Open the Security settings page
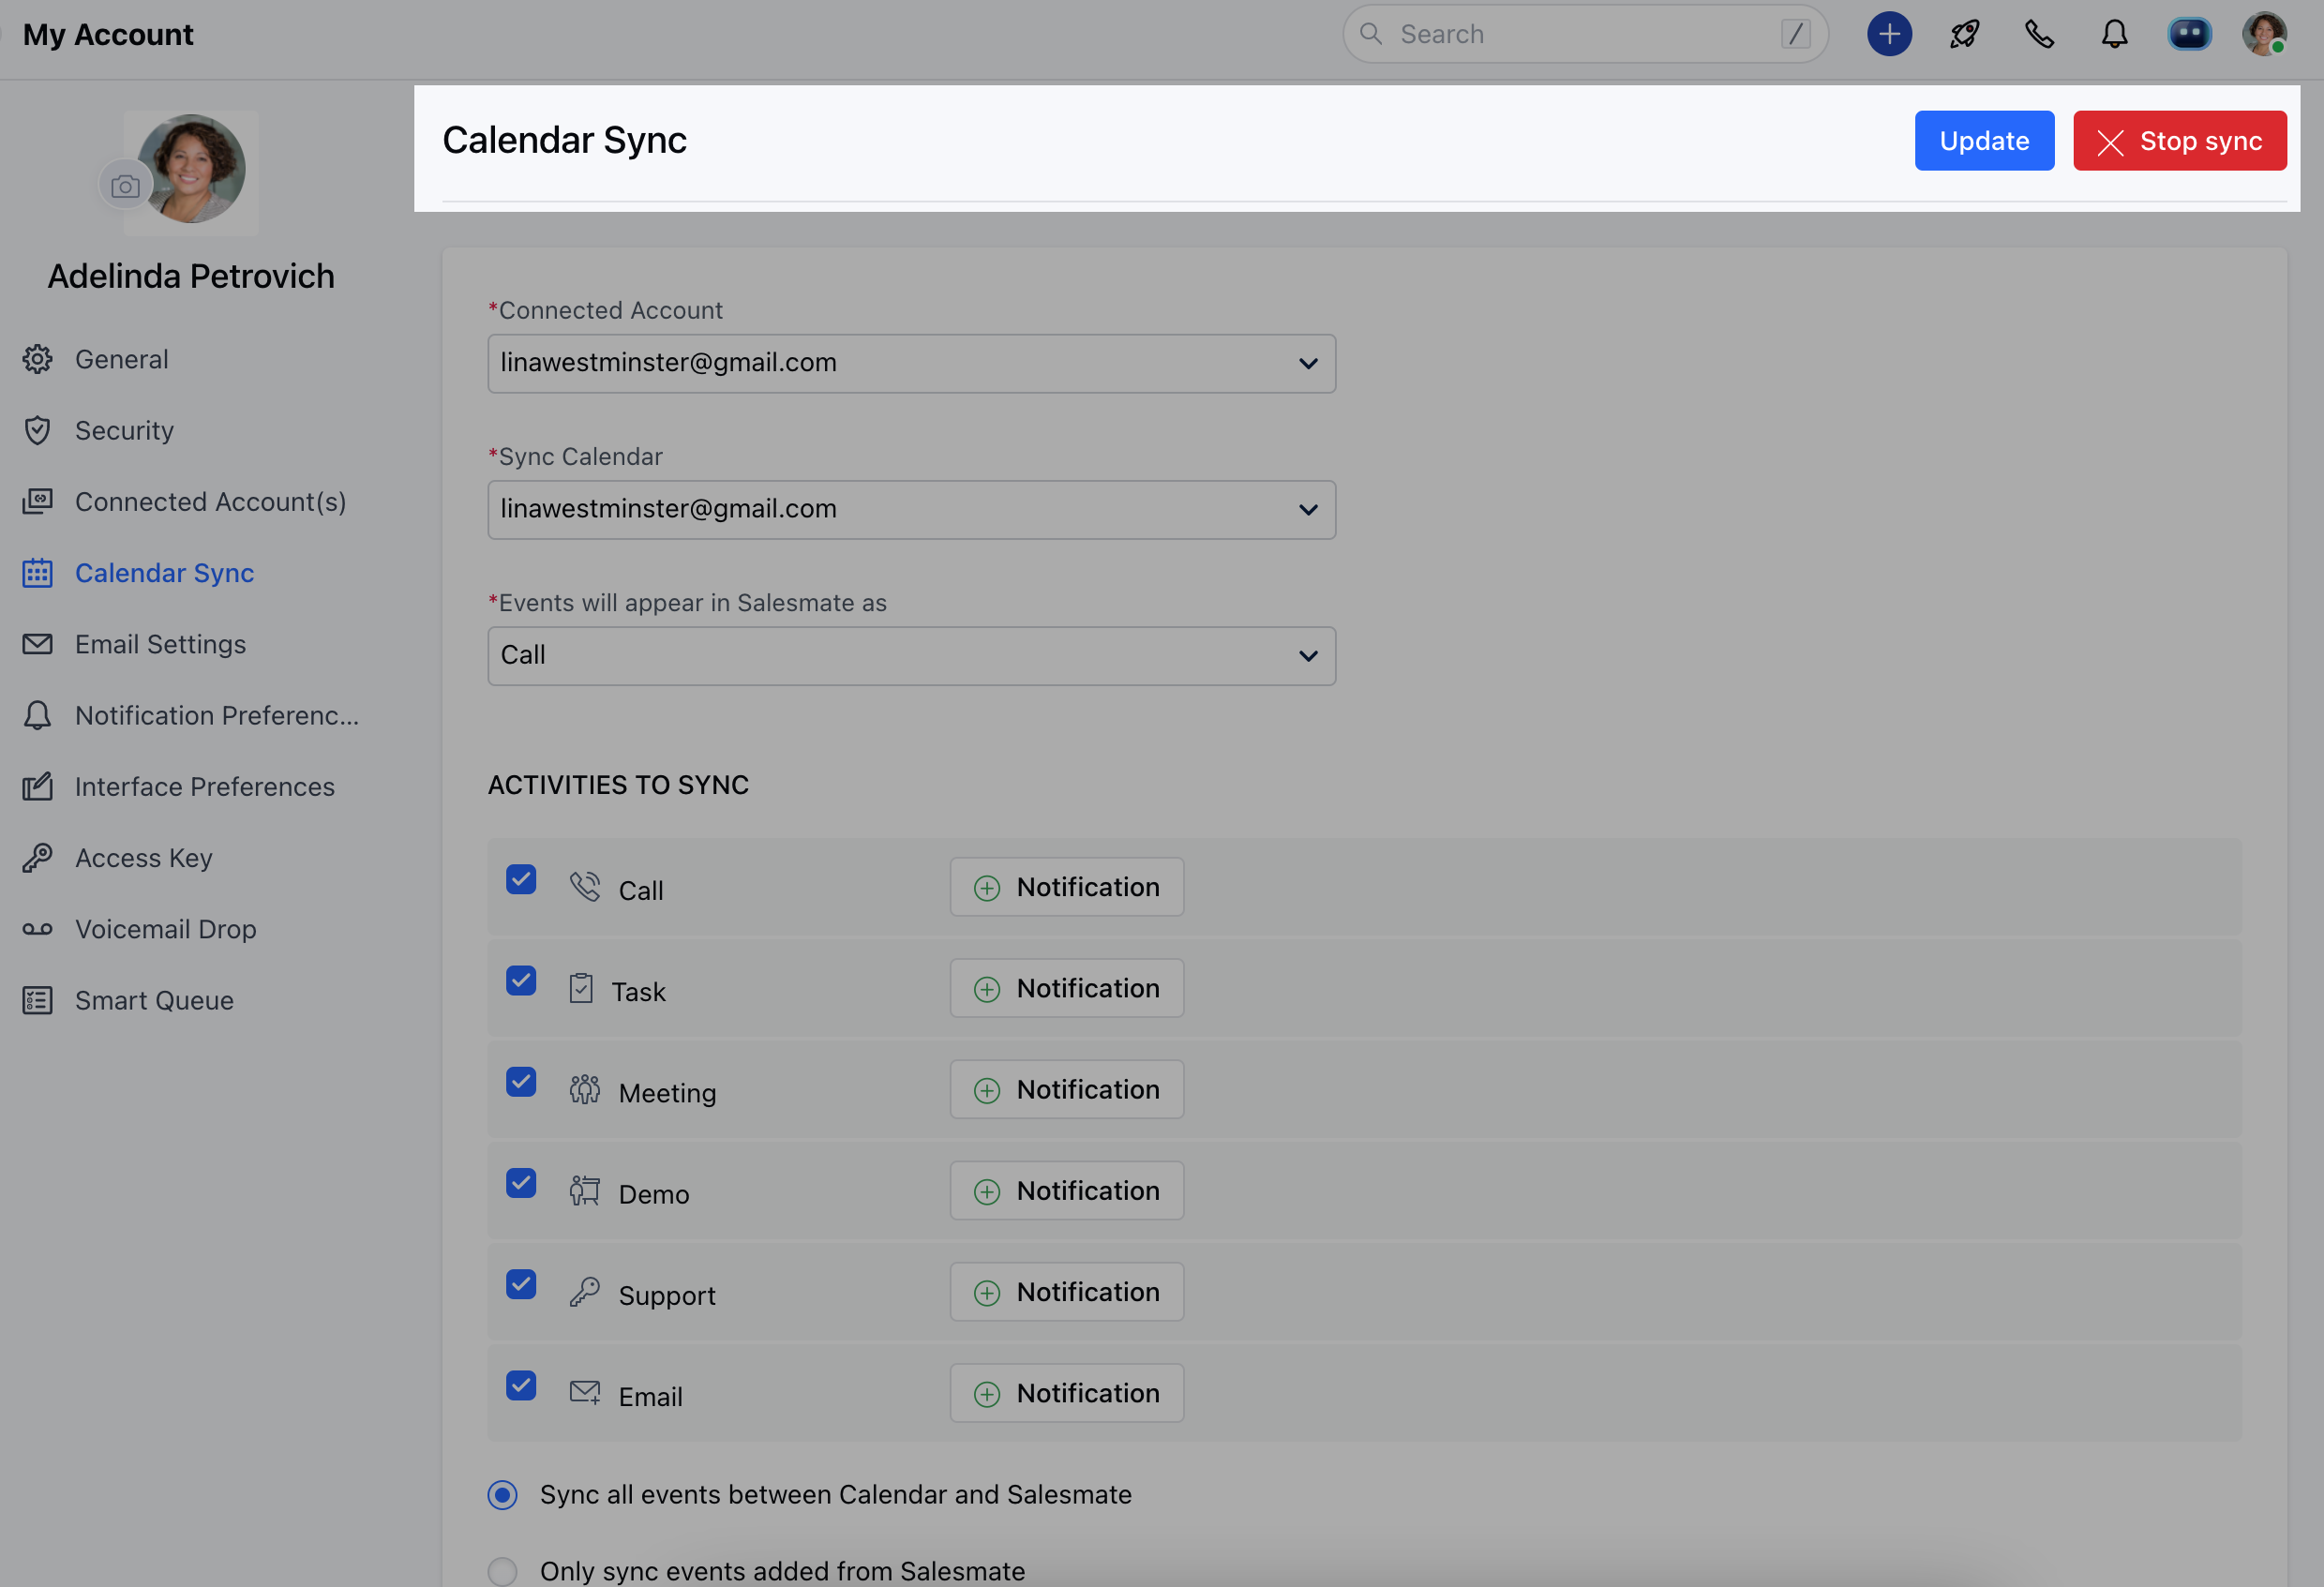The image size is (2324, 1587). pos(124,430)
